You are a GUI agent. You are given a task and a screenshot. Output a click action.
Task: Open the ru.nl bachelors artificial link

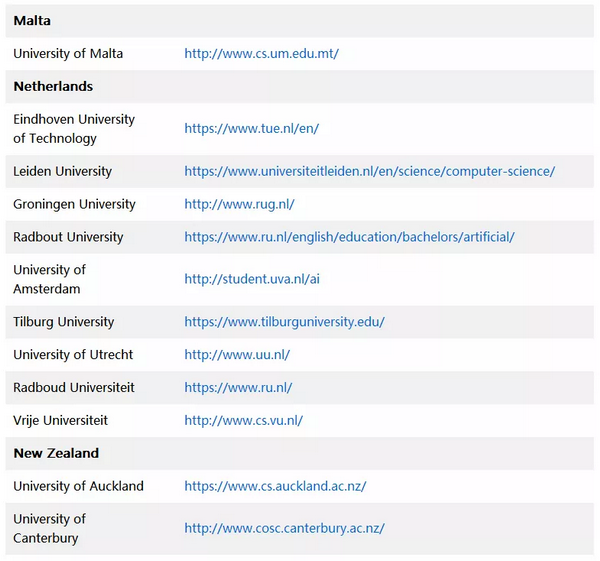[x=349, y=237]
